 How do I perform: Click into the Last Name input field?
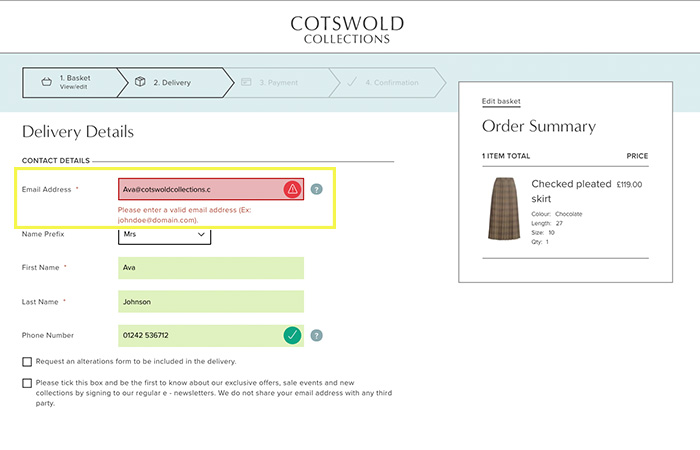pos(210,301)
